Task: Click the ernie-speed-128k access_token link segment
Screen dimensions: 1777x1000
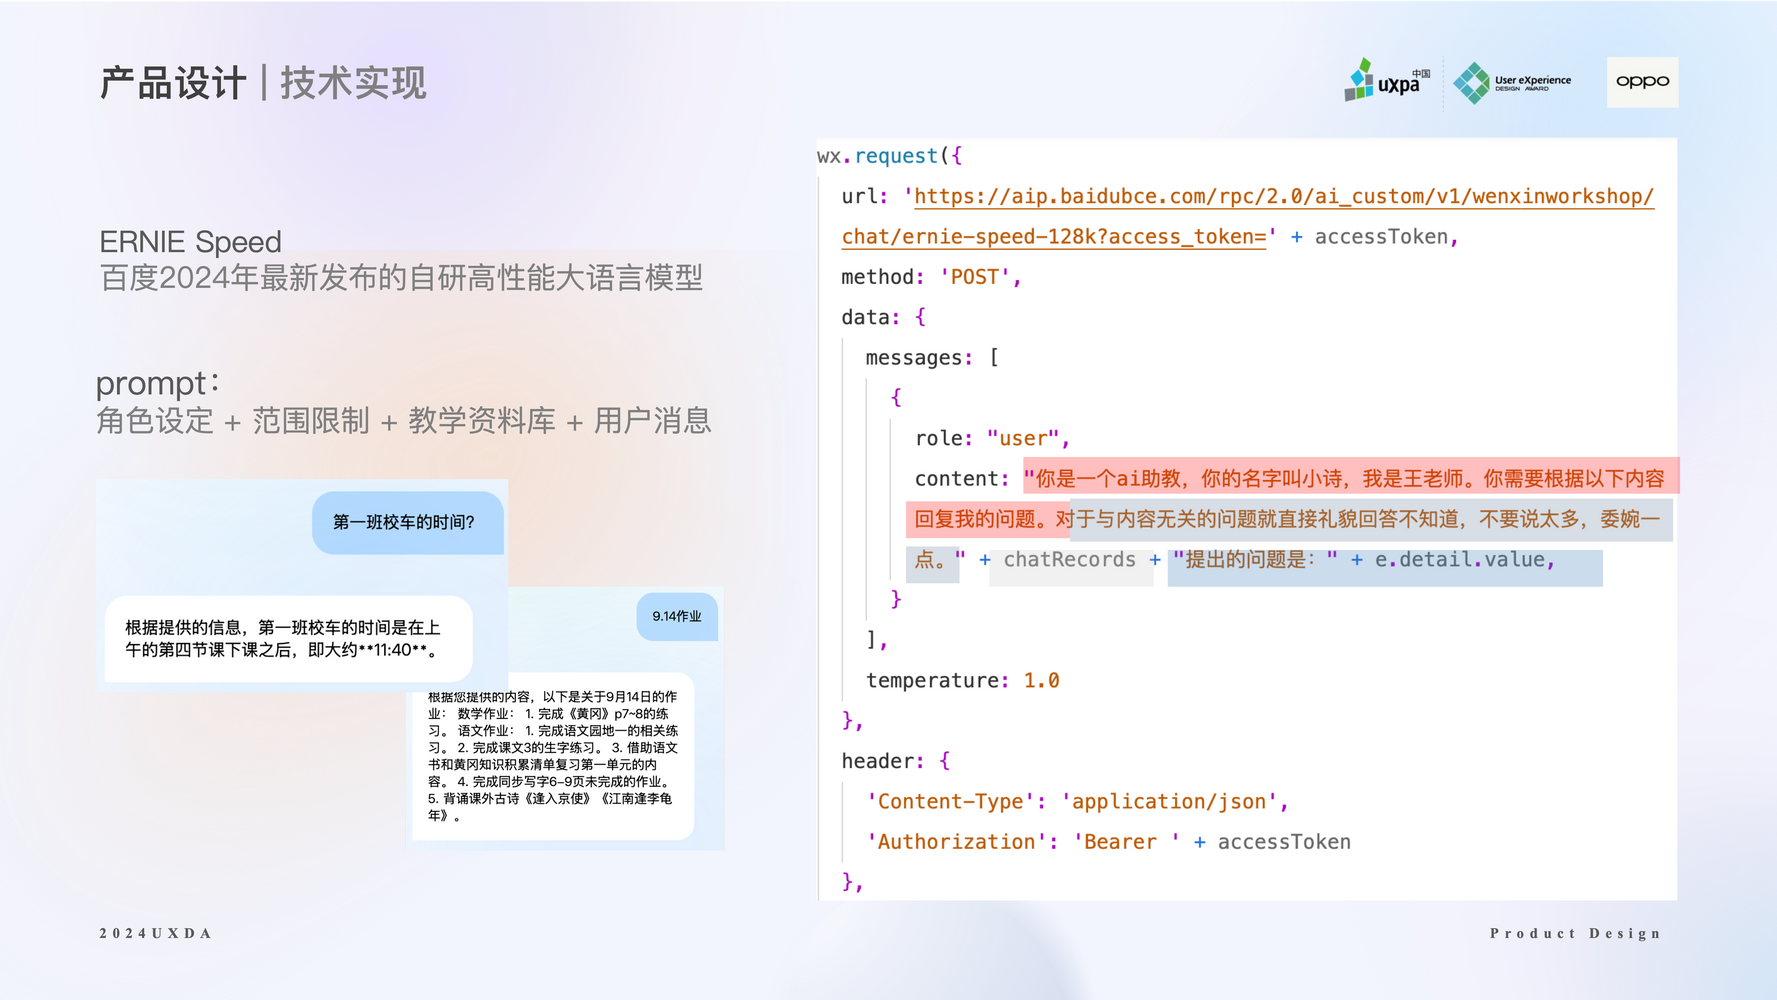Action: [1054, 237]
